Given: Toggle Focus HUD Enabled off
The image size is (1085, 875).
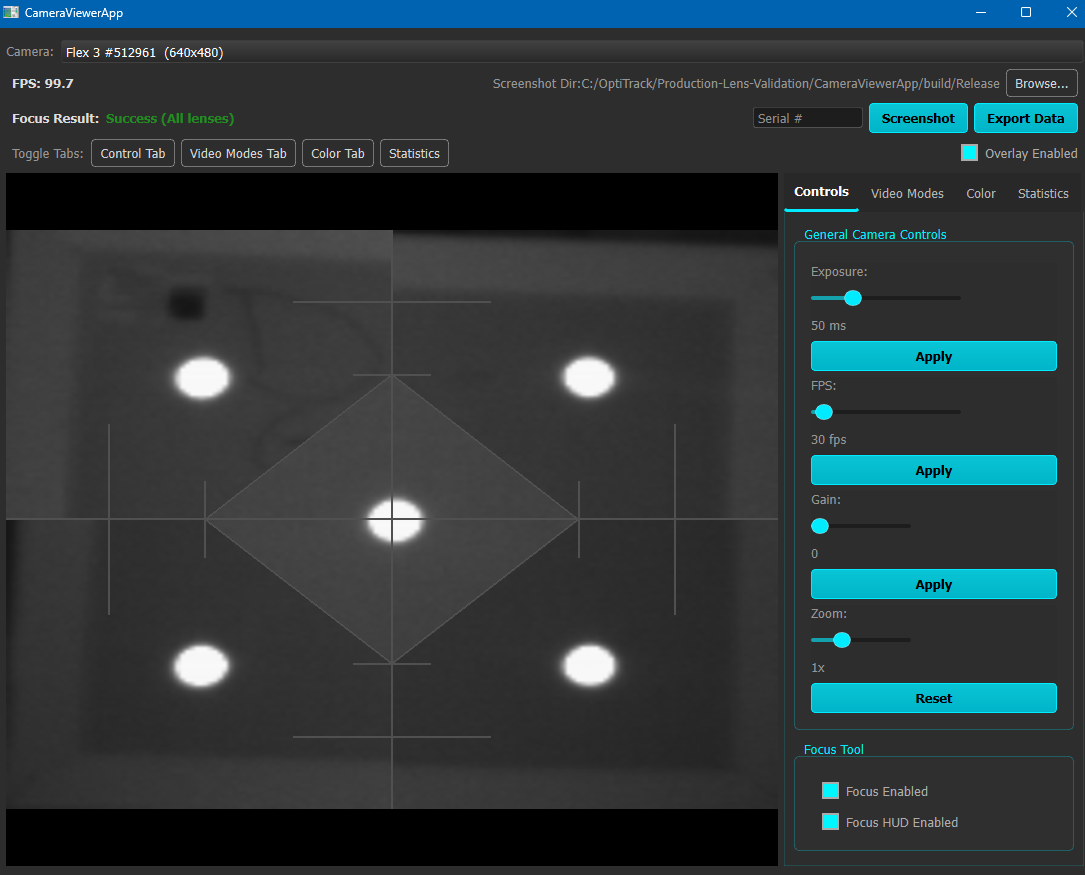Looking at the screenshot, I should click(x=830, y=822).
